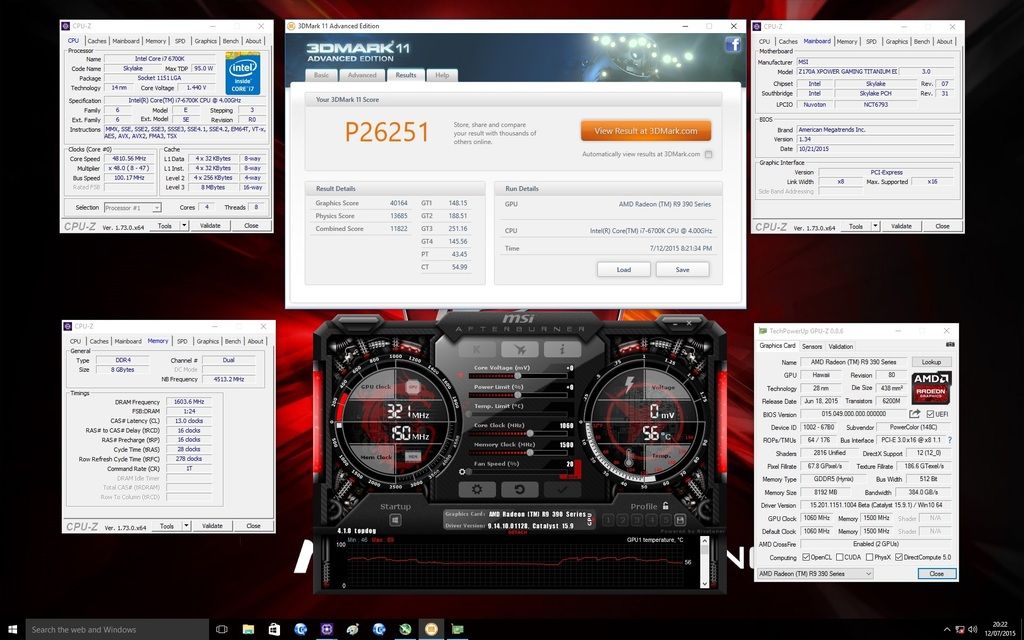Enable automatically view results at 3DMark.com

(709, 154)
